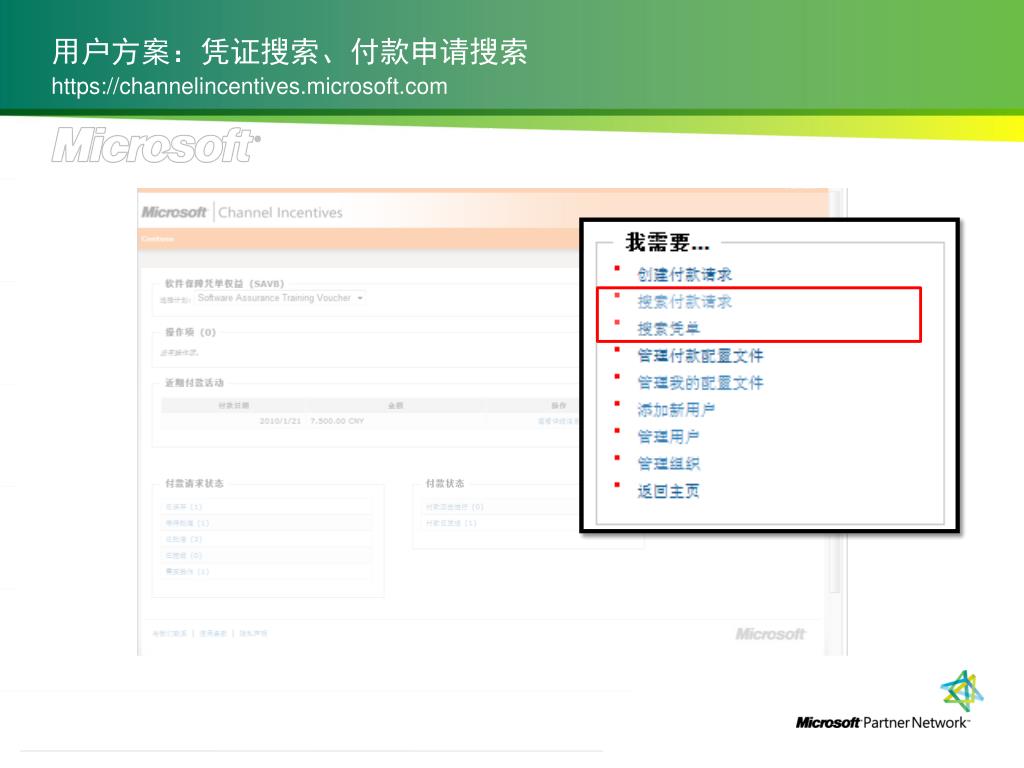Go to 管理我的配置文件
The image size is (1024, 768).
(x=700, y=383)
